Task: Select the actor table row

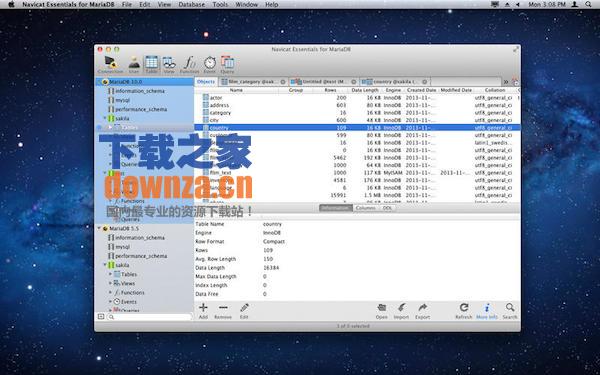Action: 357,98
